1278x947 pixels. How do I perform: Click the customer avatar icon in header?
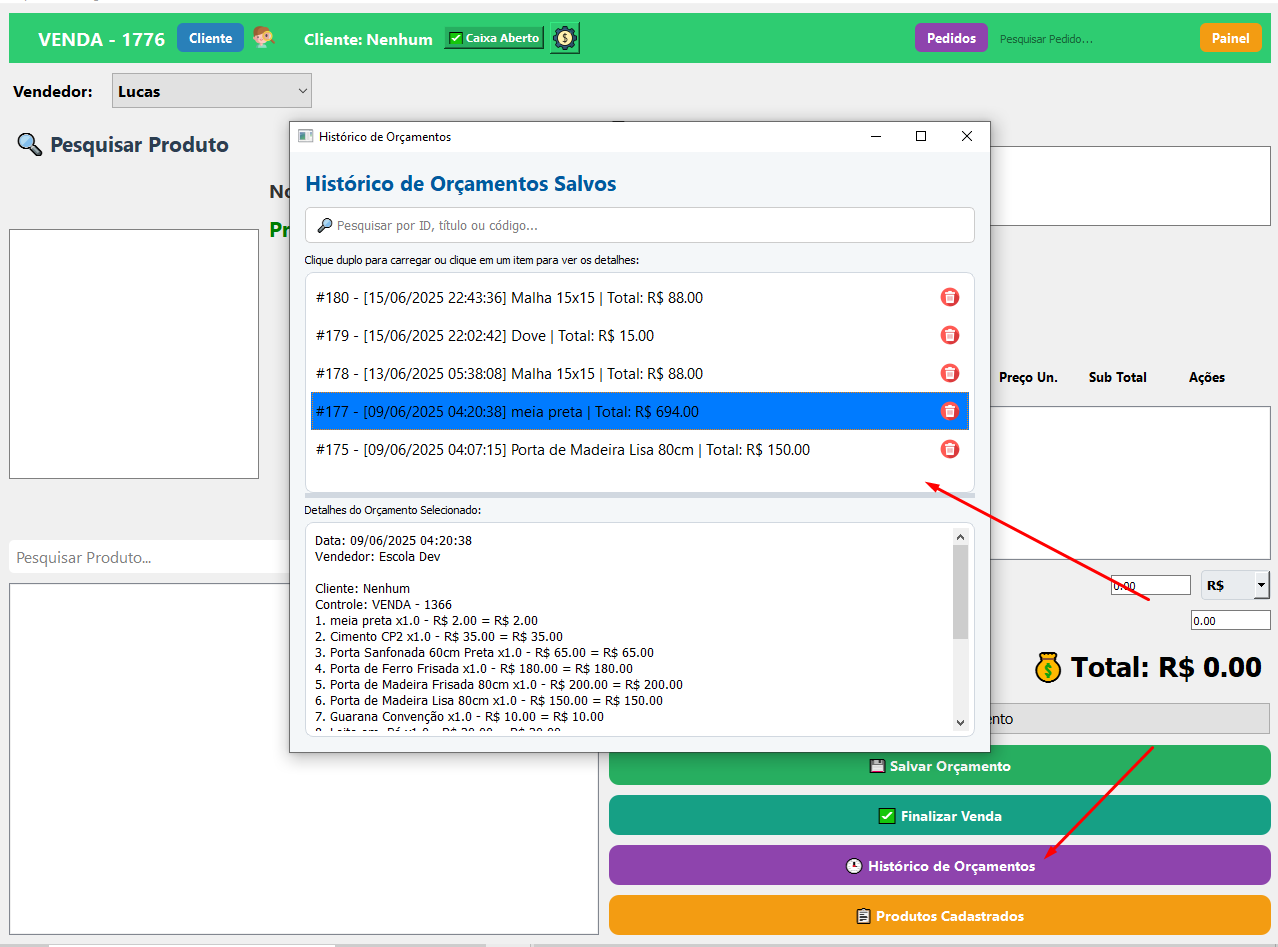pos(263,38)
